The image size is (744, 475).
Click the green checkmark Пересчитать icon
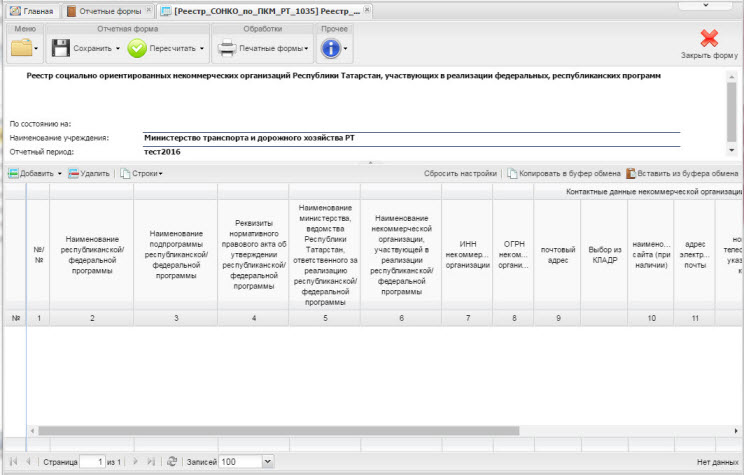tap(137, 48)
